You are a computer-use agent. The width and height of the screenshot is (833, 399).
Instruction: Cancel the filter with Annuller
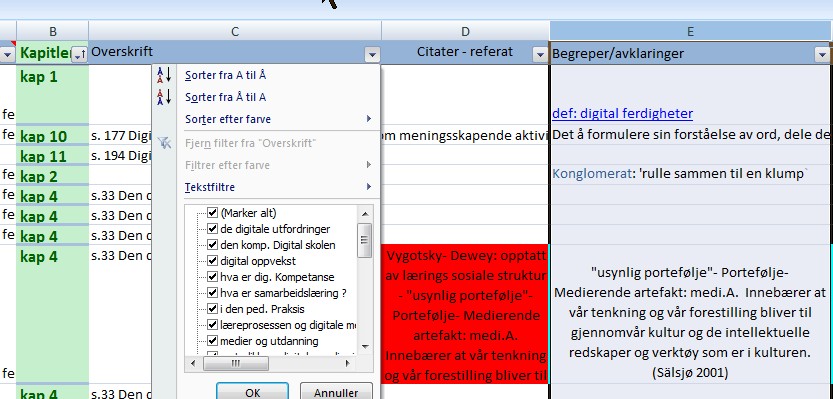336,392
